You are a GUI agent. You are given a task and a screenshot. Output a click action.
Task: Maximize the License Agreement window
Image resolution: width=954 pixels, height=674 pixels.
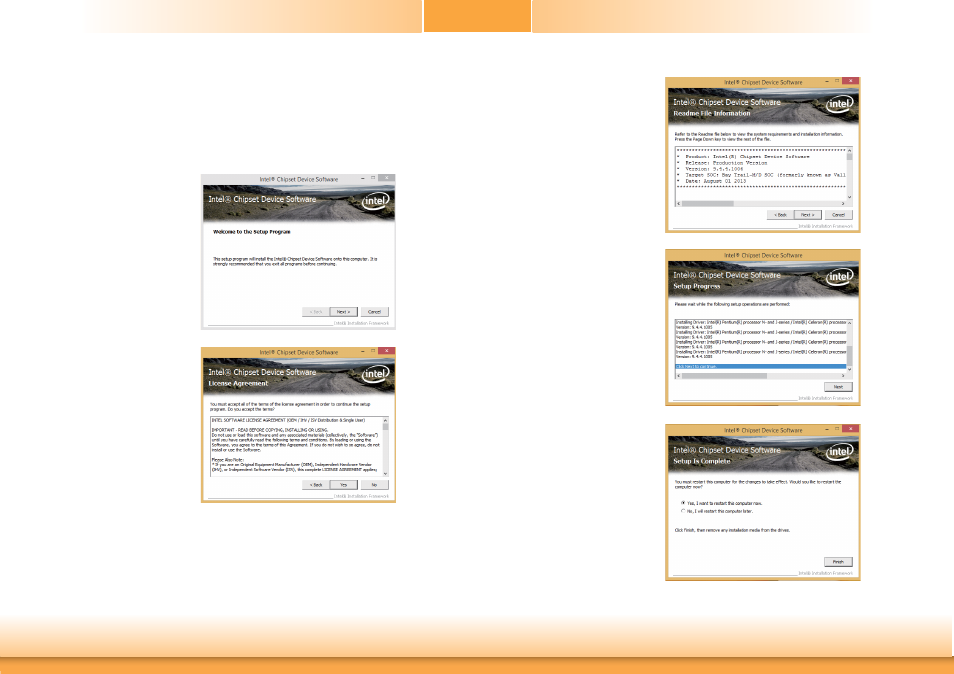373,351
